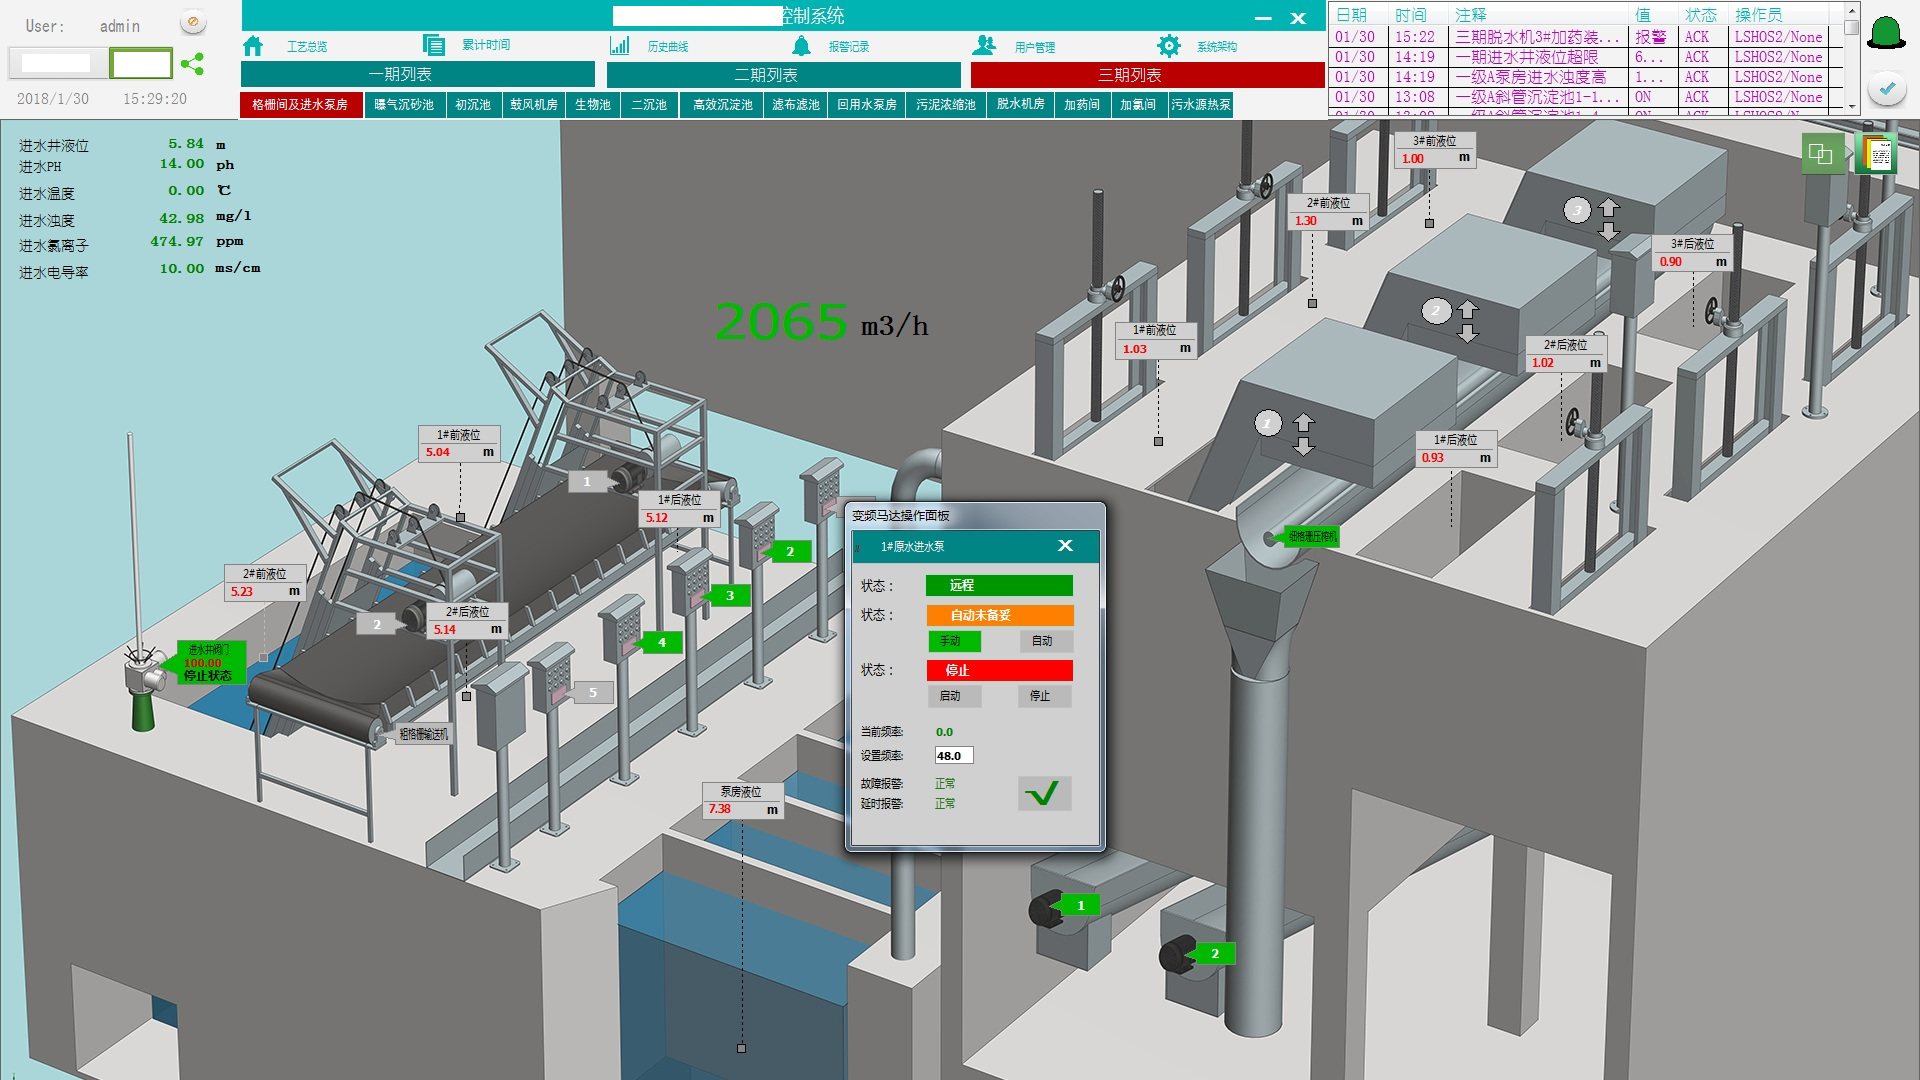Select the 曝气沉砂池 tab

tap(404, 105)
